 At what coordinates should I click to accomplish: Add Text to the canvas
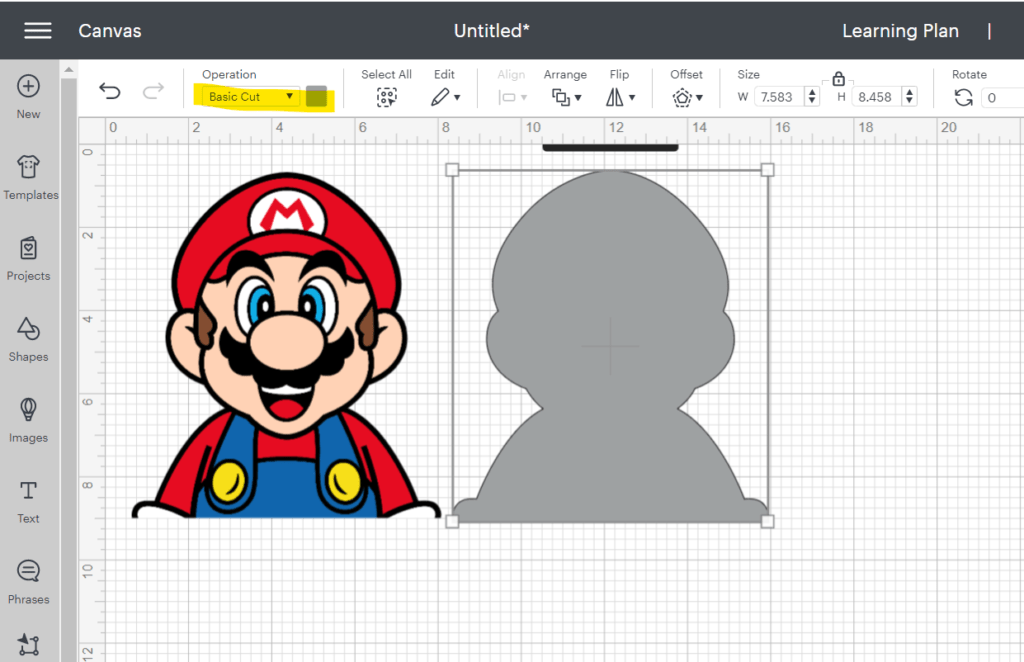(28, 501)
